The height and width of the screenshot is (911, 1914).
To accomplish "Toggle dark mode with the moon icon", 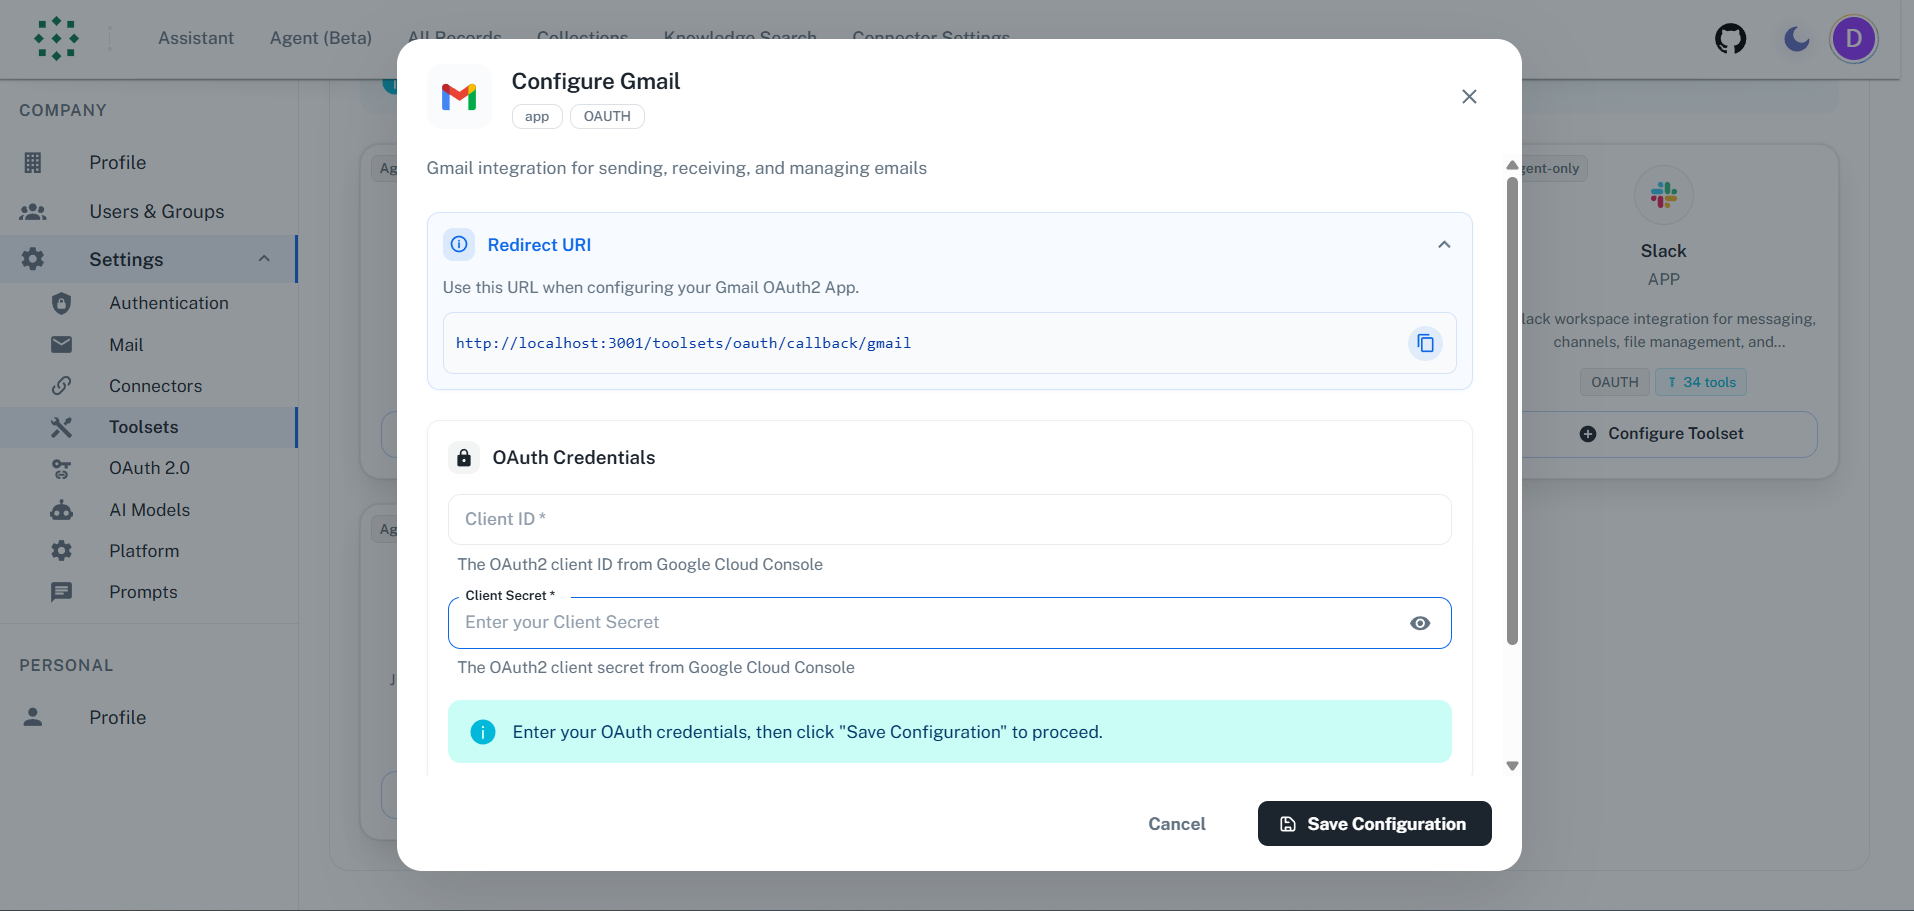I will pyautogui.click(x=1795, y=39).
